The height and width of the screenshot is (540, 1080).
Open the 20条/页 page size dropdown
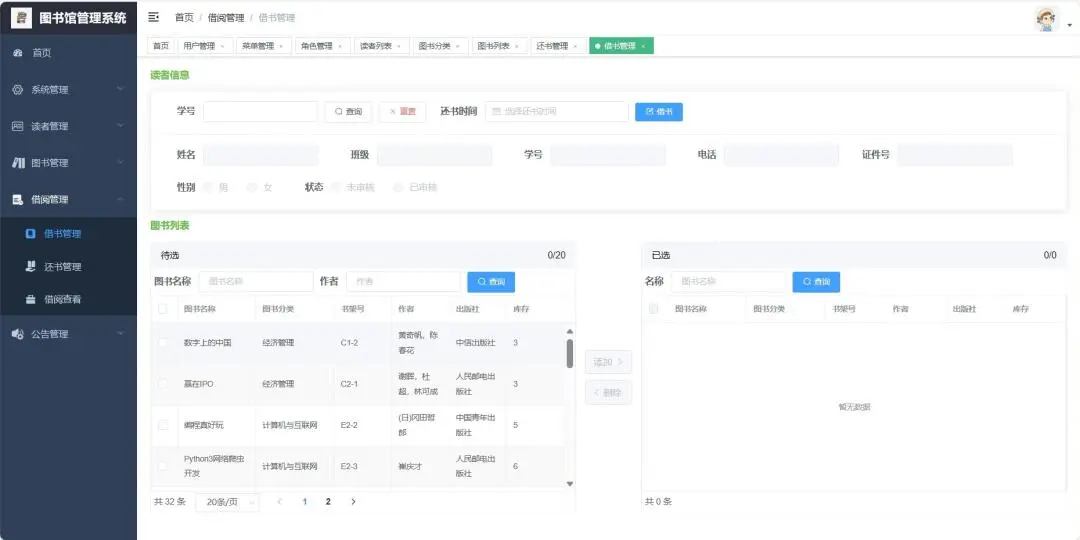coord(227,502)
